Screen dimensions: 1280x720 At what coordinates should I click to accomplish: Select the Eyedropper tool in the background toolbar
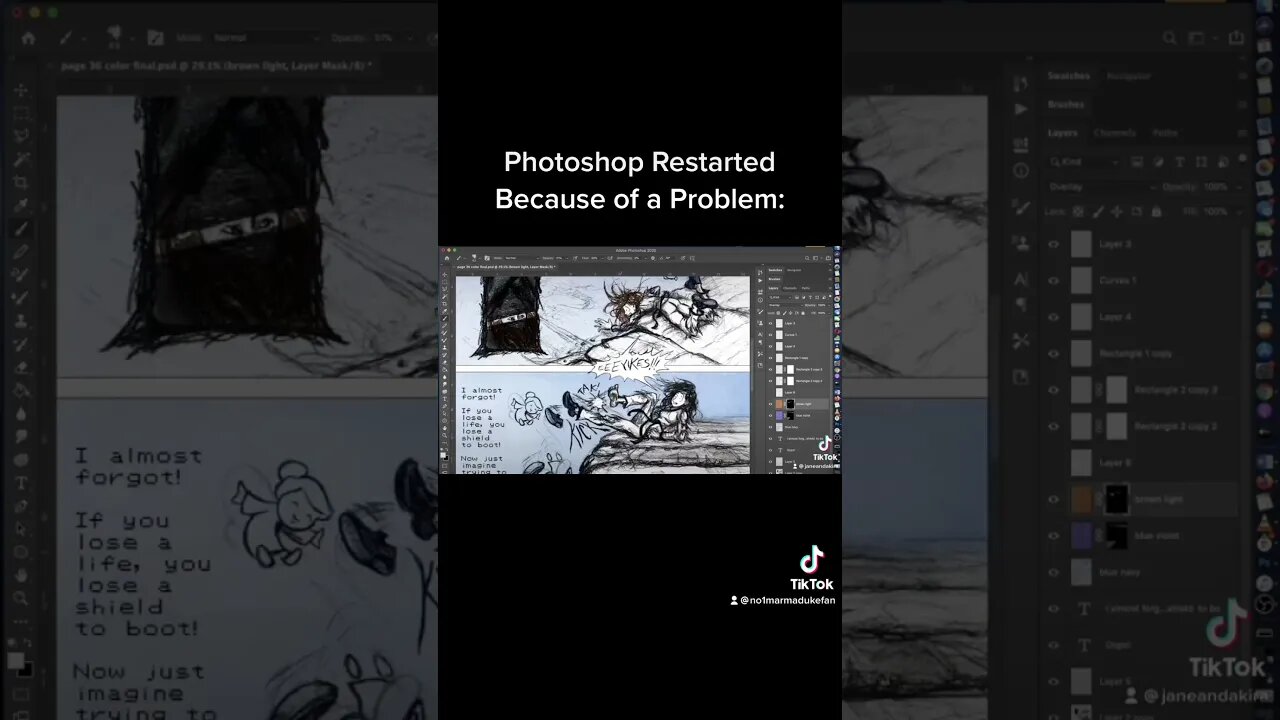(x=21, y=205)
